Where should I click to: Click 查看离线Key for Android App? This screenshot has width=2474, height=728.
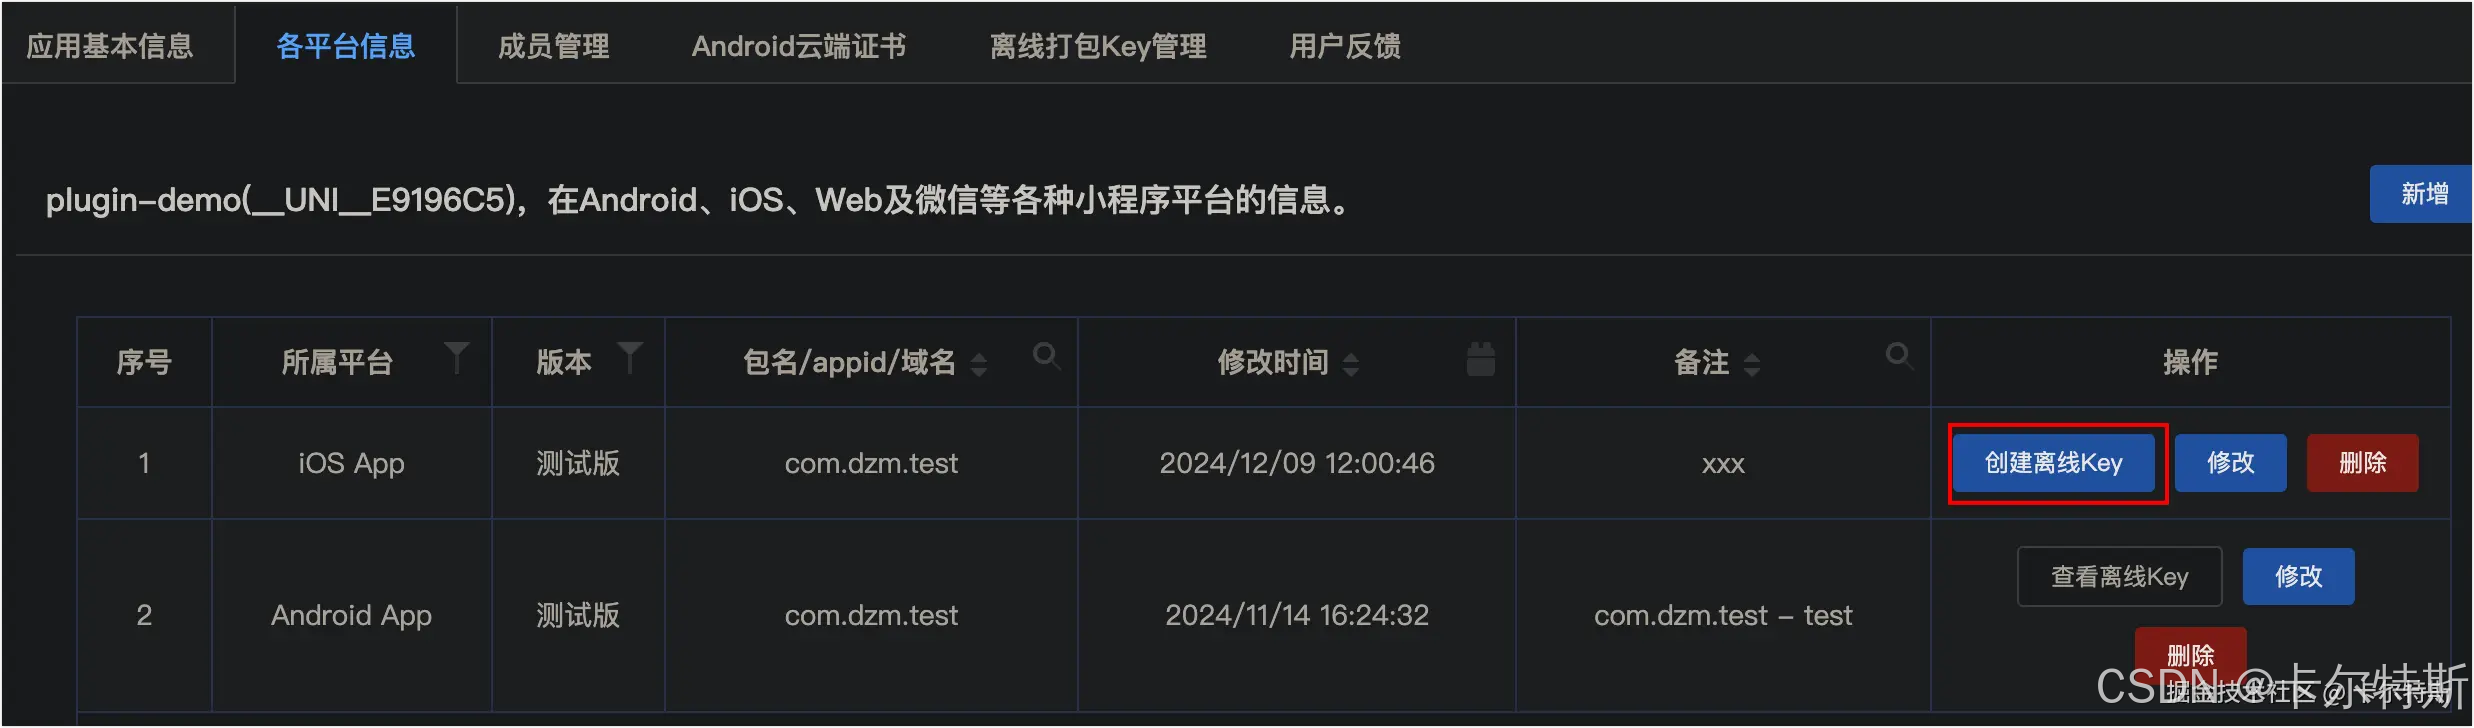pyautogui.click(x=2120, y=577)
